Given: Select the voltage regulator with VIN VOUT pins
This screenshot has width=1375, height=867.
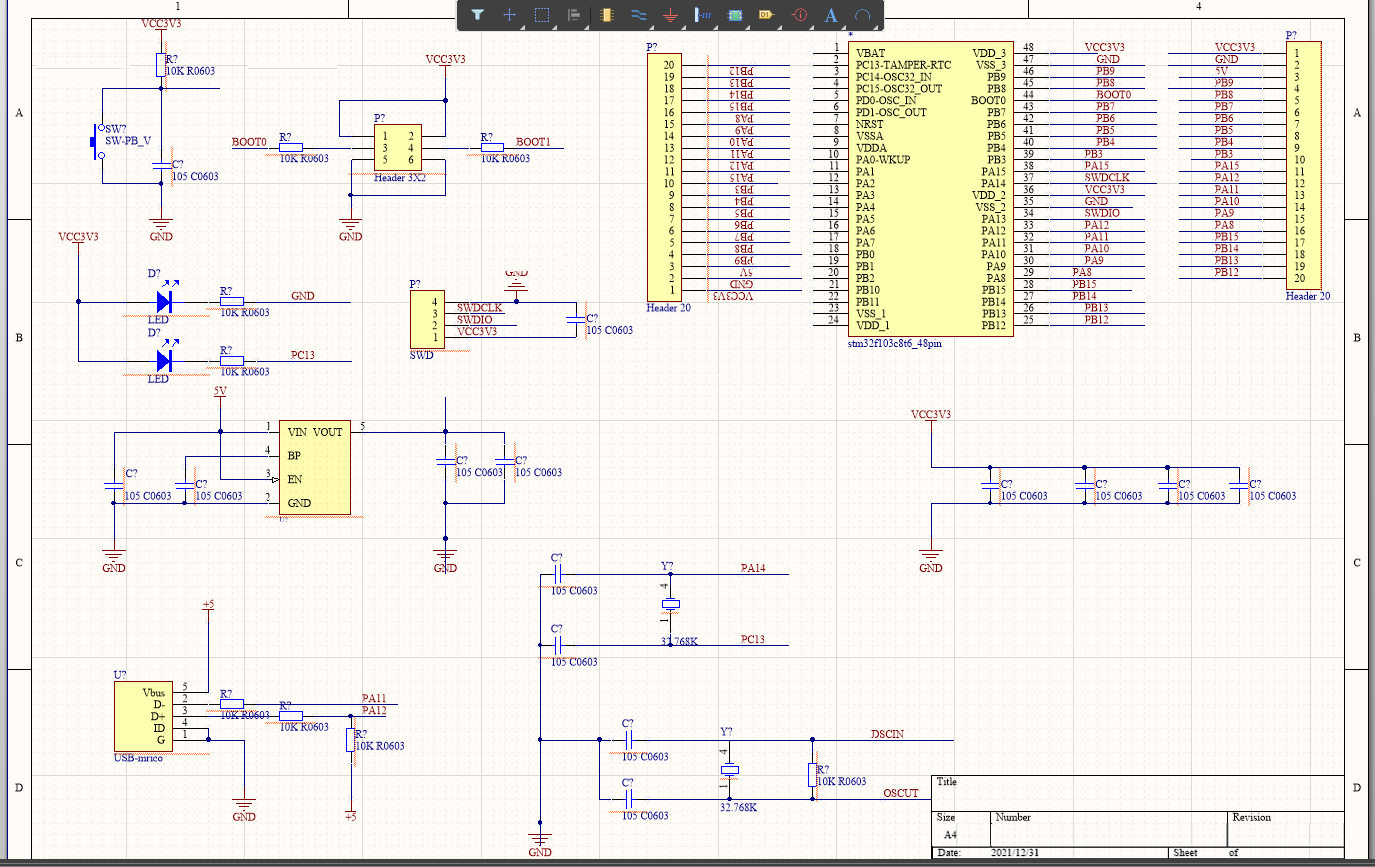Looking at the screenshot, I should (x=314, y=467).
